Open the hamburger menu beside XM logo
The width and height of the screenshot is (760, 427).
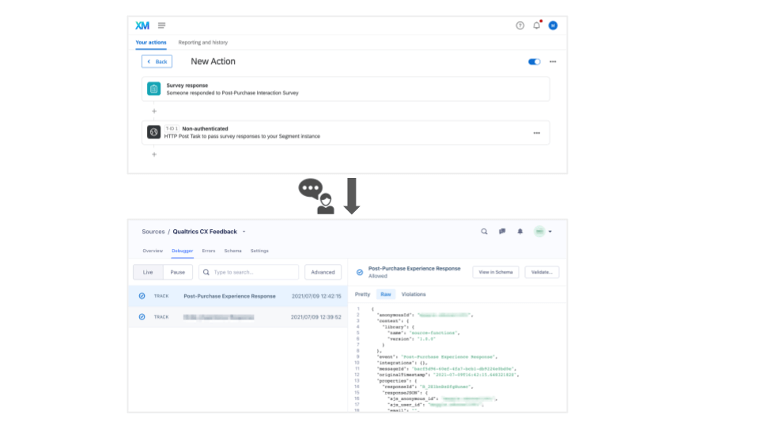coord(161,25)
